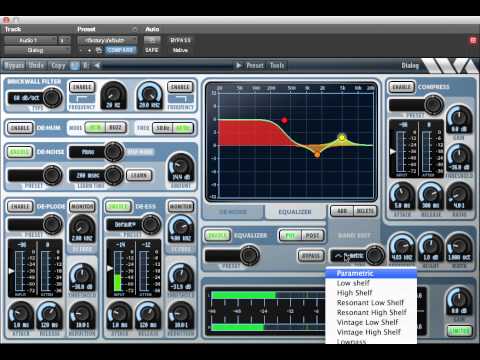Go to the next preset with right arrow

(x=239, y=66)
